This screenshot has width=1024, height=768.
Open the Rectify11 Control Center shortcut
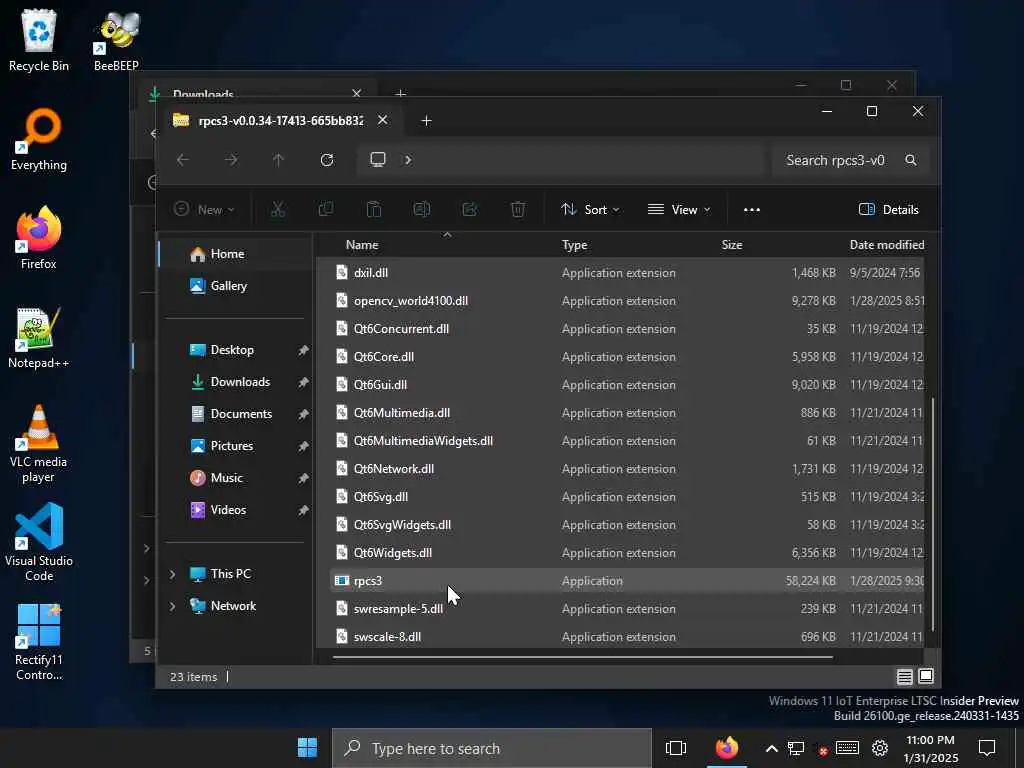pyautogui.click(x=39, y=642)
